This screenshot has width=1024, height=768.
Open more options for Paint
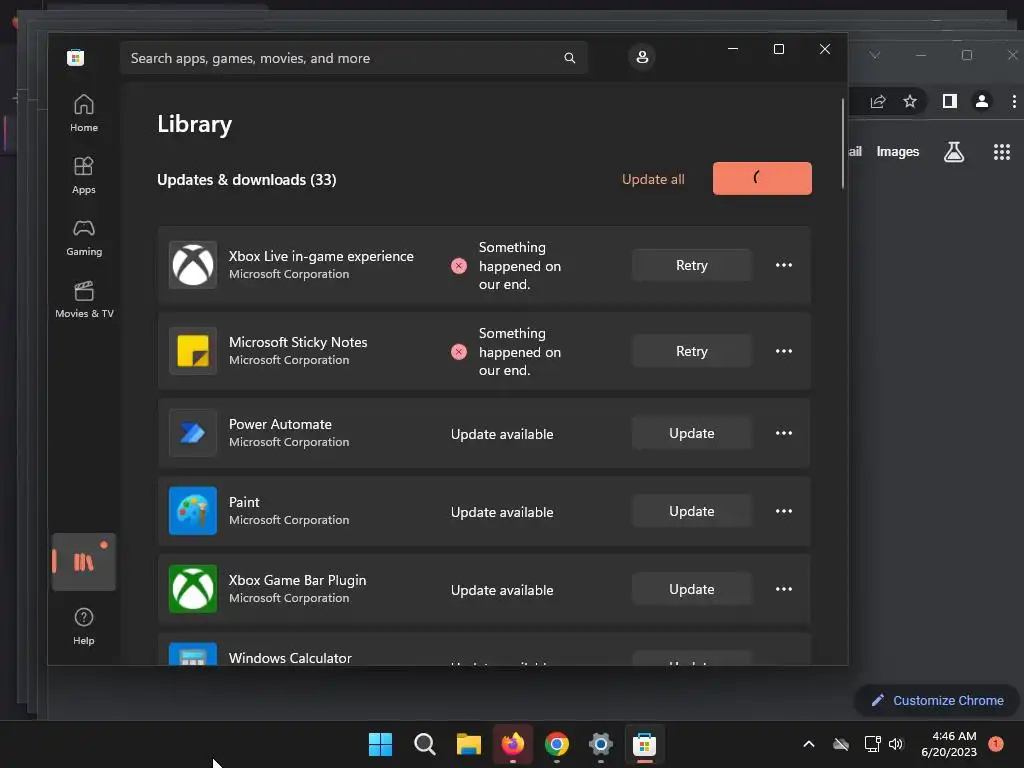tap(784, 511)
